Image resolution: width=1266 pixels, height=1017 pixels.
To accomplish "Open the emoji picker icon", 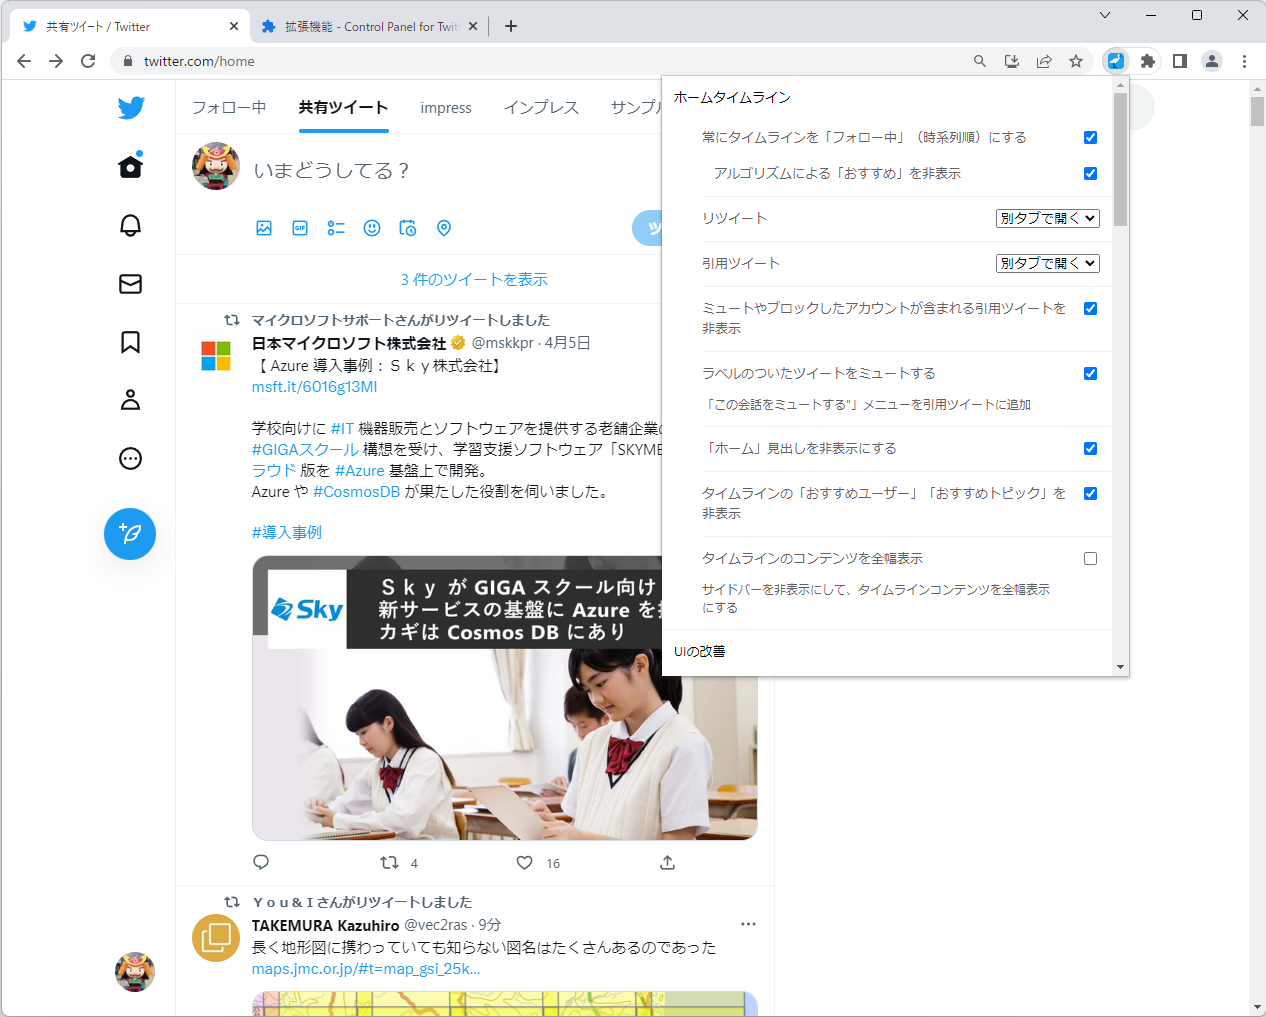I will [x=372, y=228].
